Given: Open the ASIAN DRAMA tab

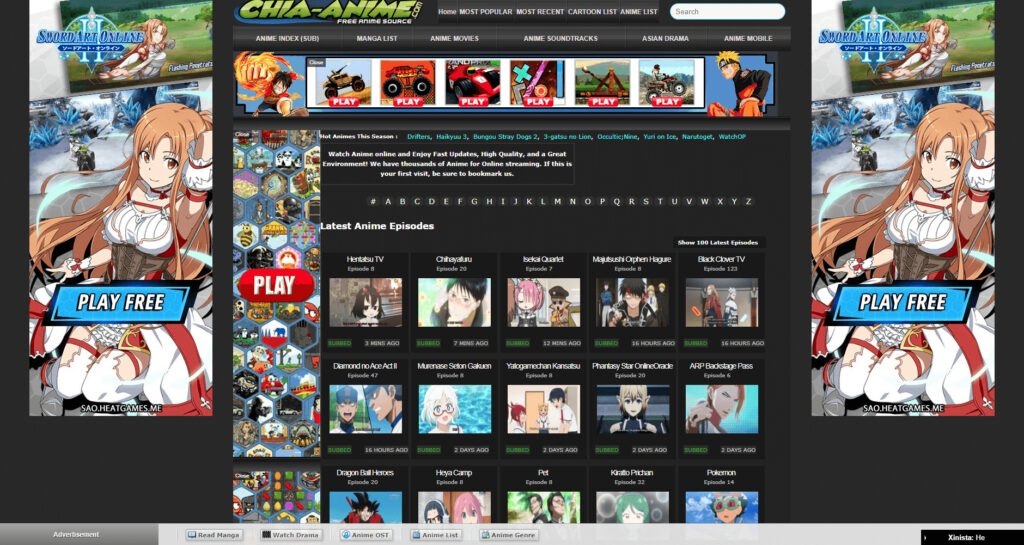Looking at the screenshot, I should [x=665, y=39].
